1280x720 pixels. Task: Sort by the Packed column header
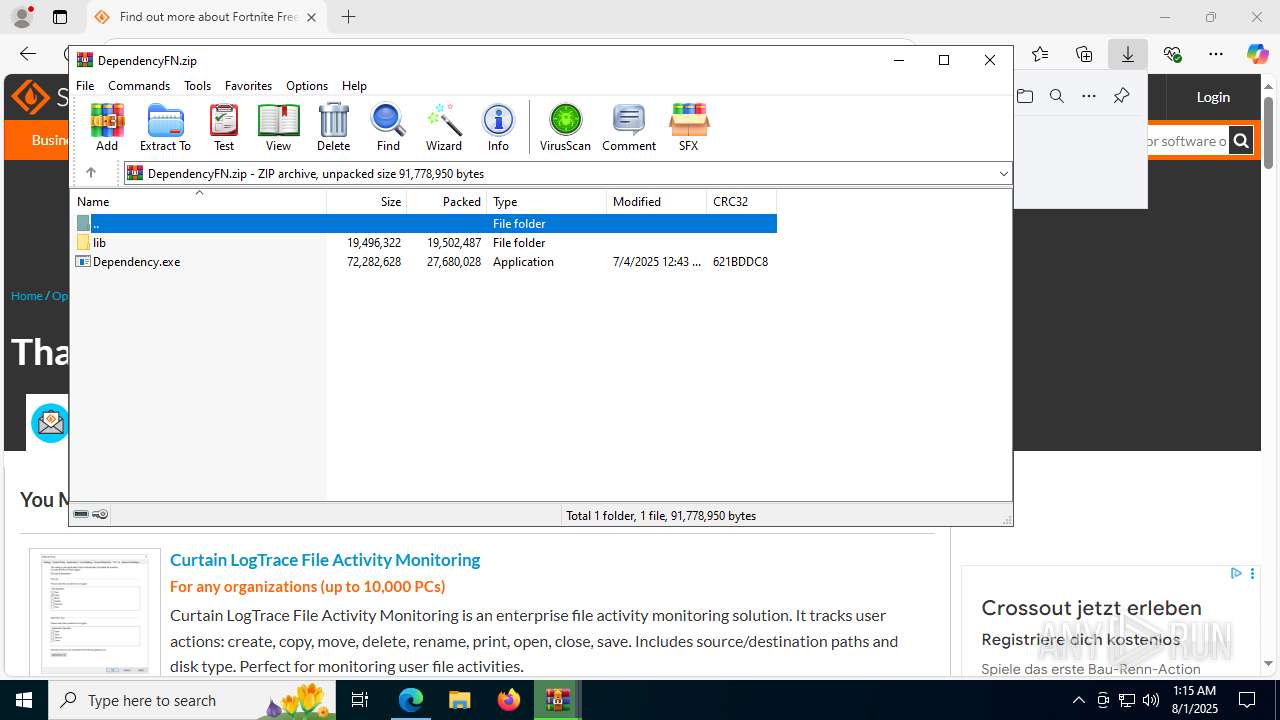coord(447,202)
